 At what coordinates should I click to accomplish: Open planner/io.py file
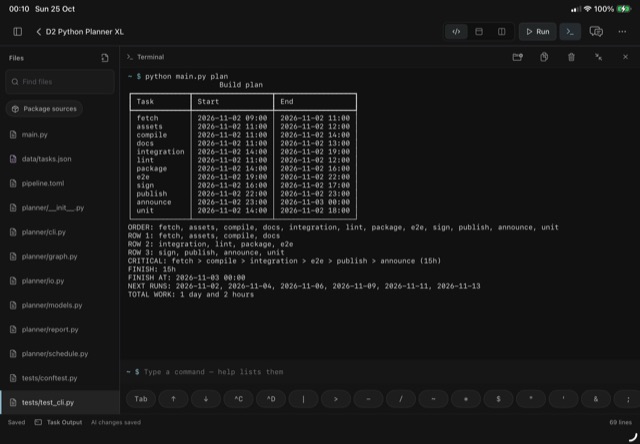pos(60,281)
